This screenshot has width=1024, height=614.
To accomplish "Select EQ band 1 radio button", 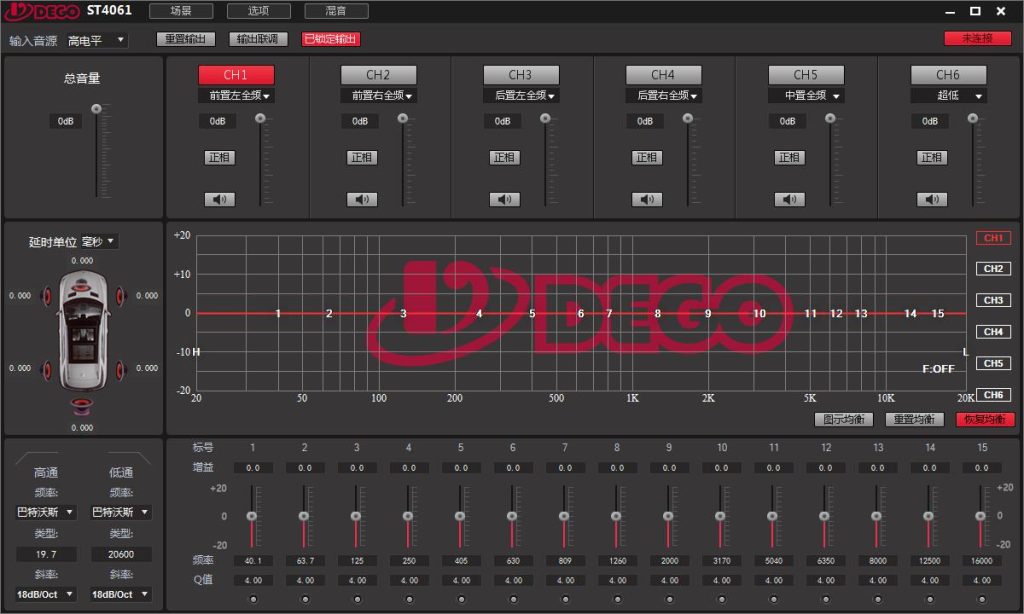I will [x=253, y=599].
